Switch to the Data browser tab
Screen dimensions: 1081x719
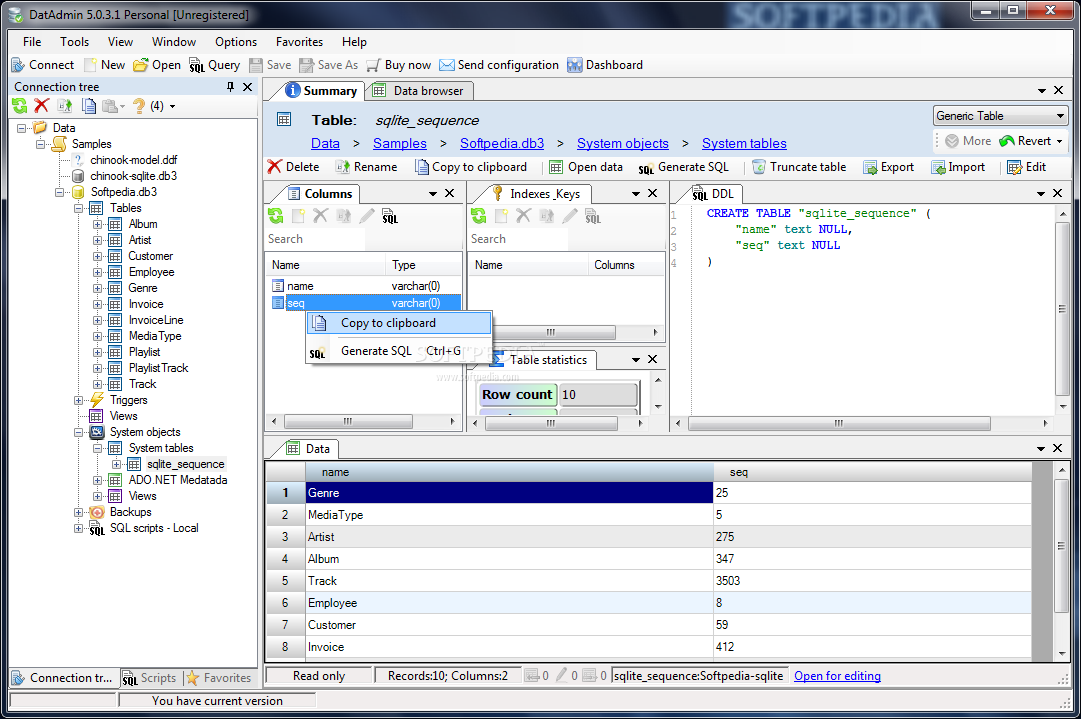pyautogui.click(x=418, y=91)
